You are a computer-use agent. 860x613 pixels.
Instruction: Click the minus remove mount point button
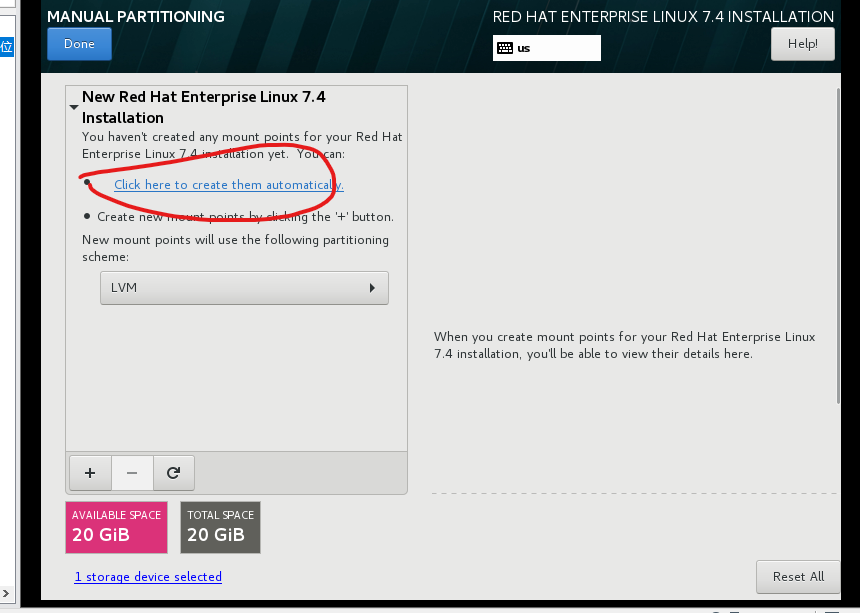point(132,473)
